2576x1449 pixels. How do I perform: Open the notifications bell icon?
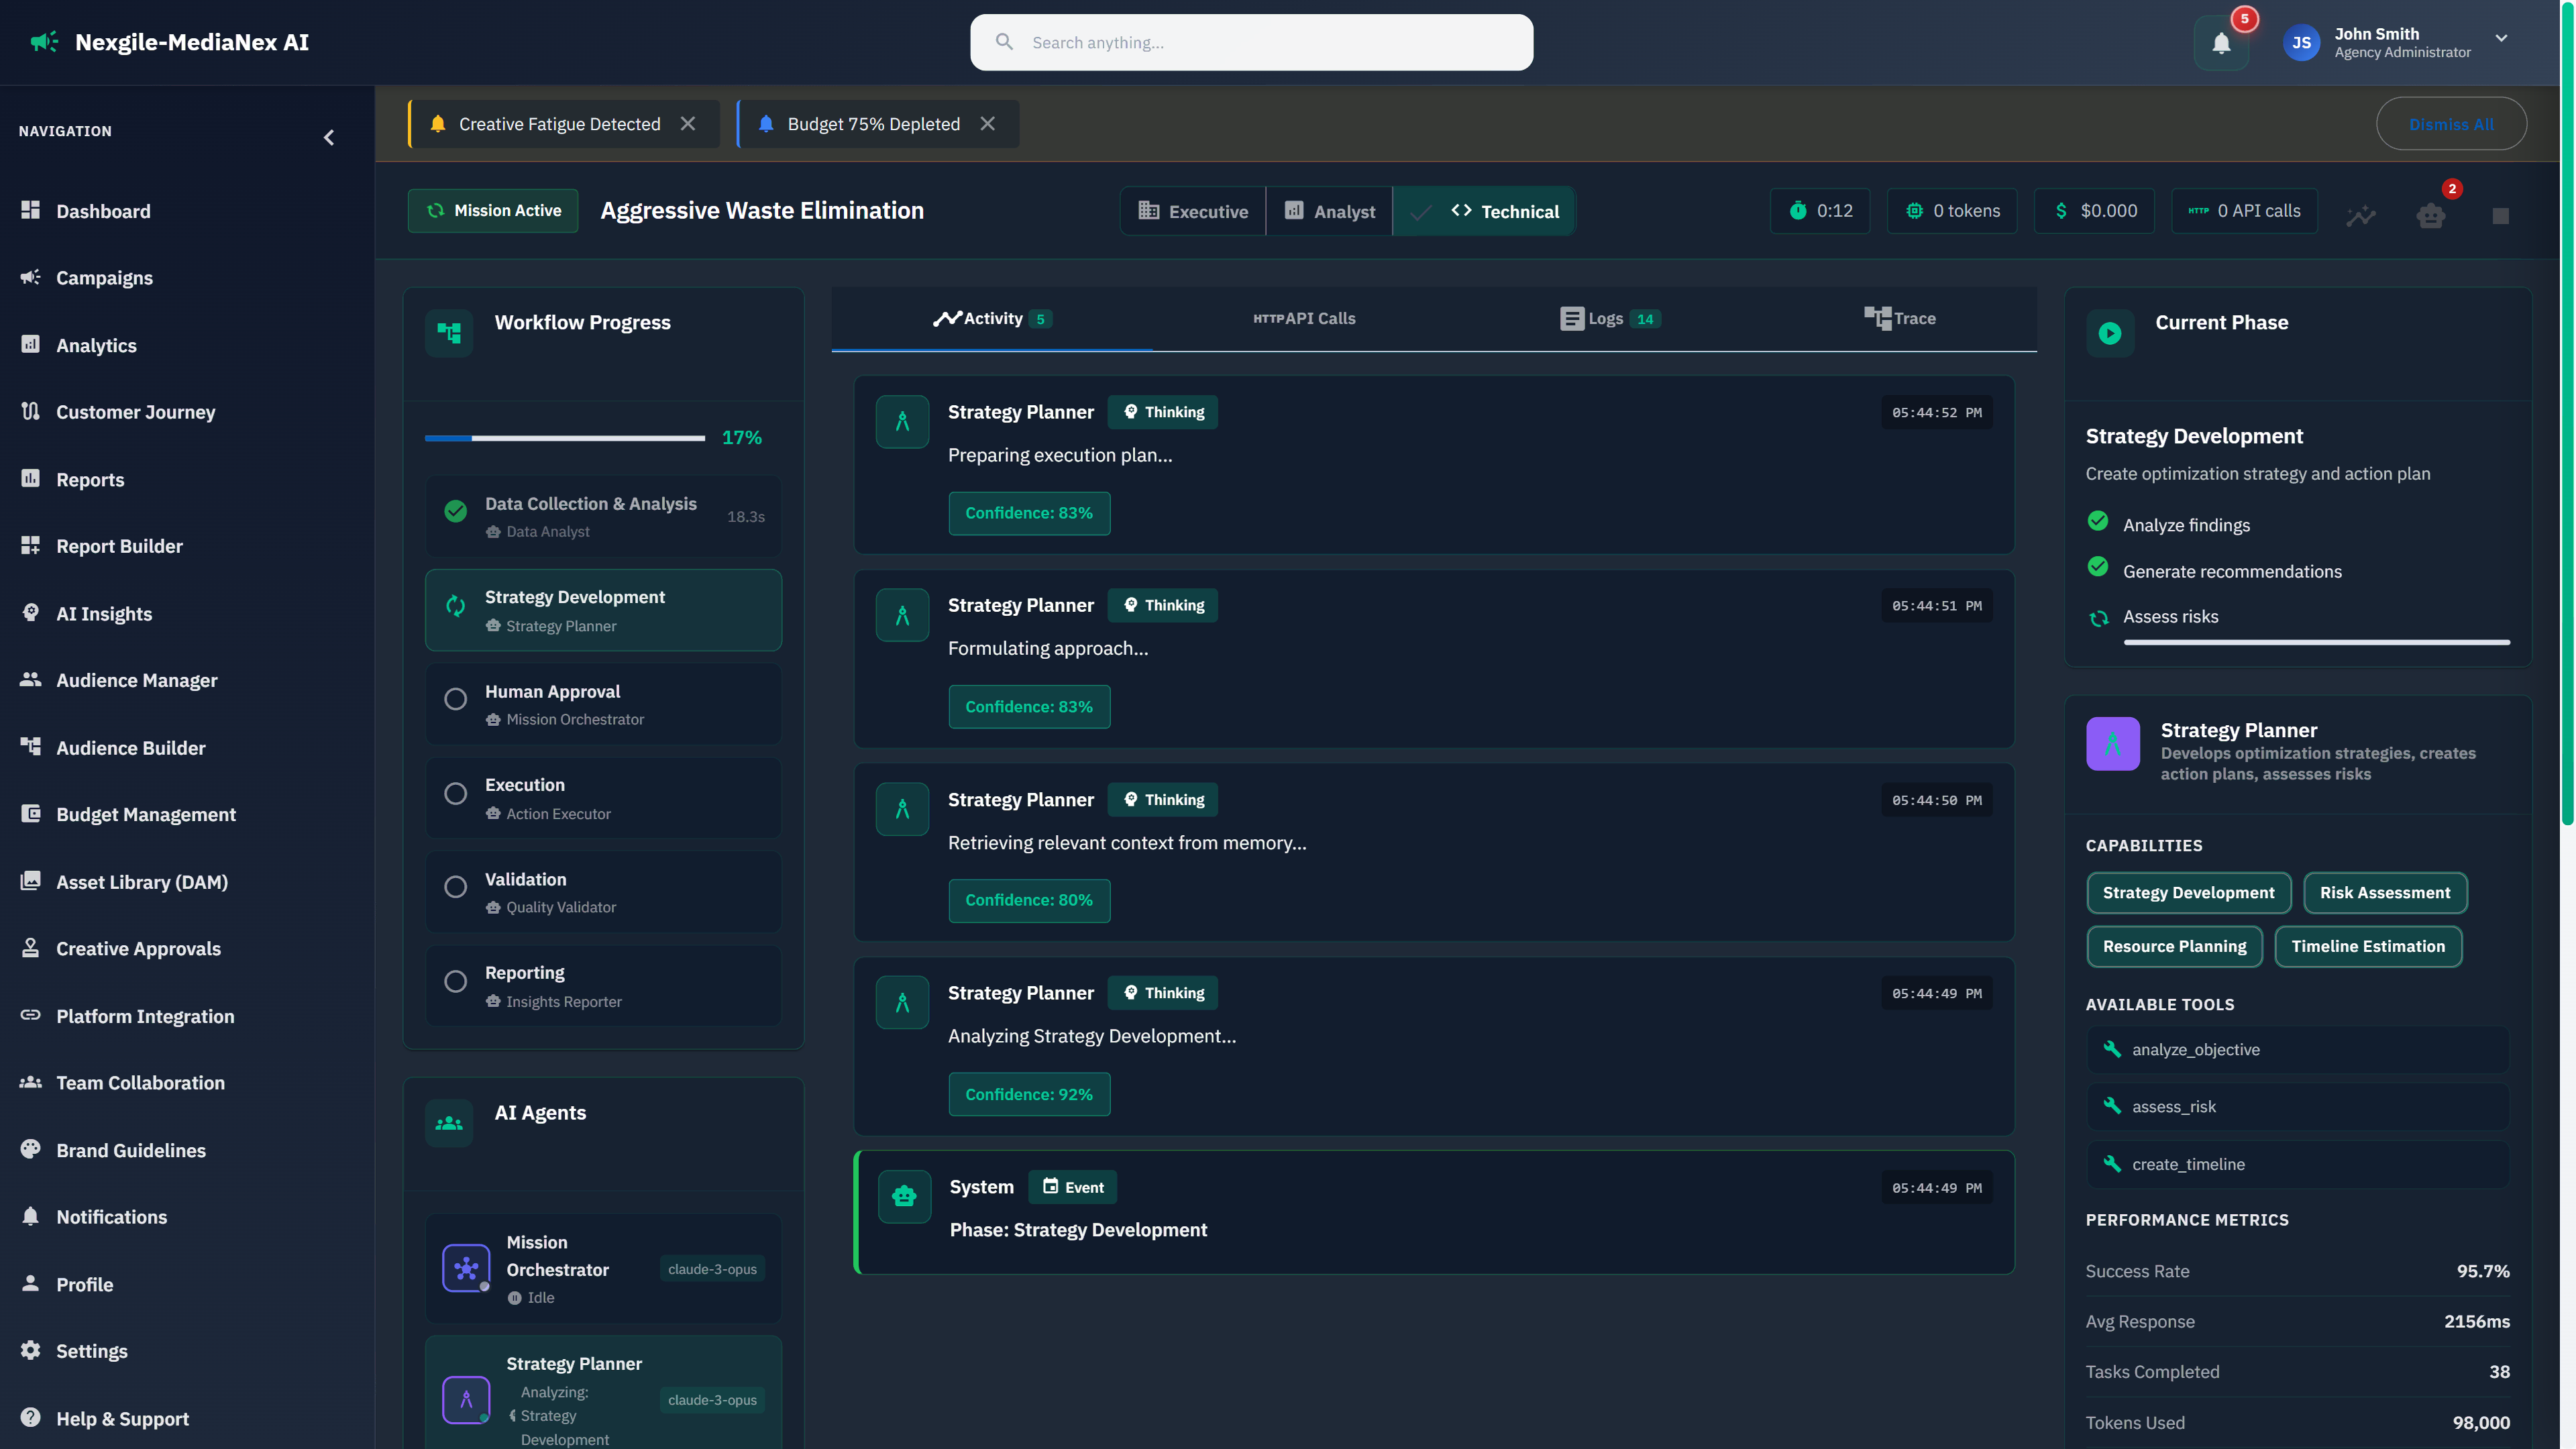2221,42
